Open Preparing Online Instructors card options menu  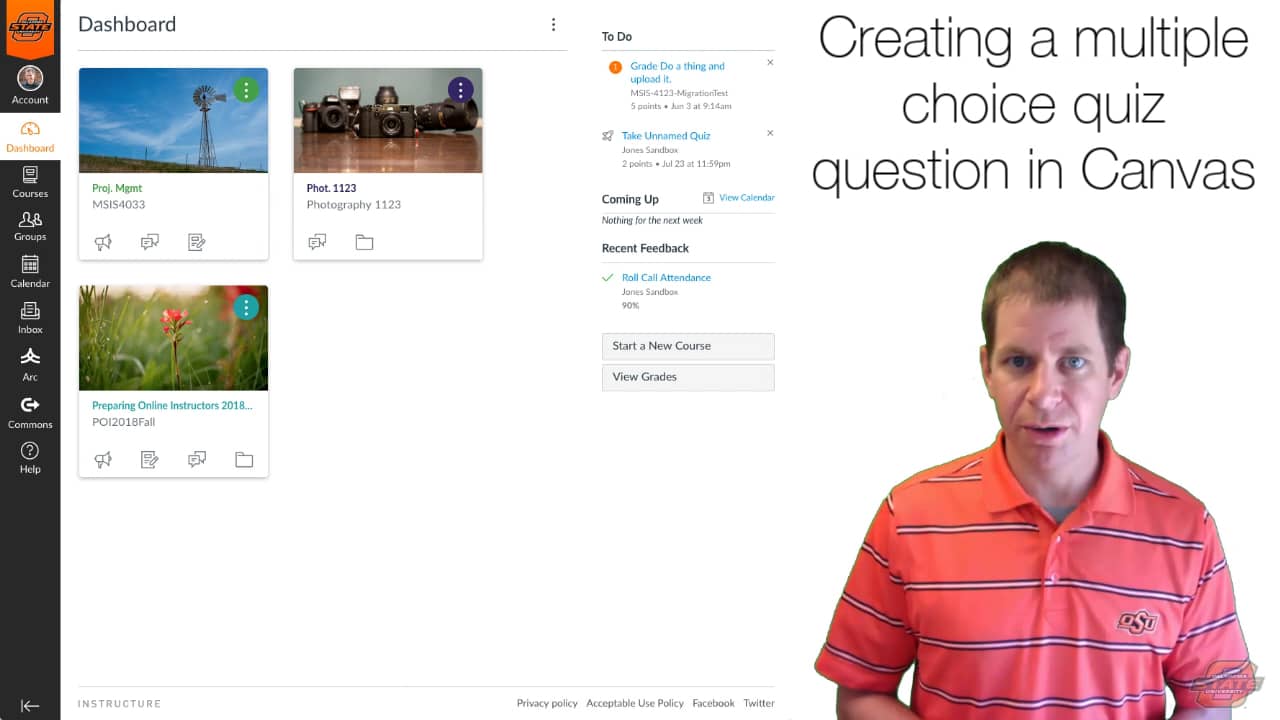click(246, 308)
